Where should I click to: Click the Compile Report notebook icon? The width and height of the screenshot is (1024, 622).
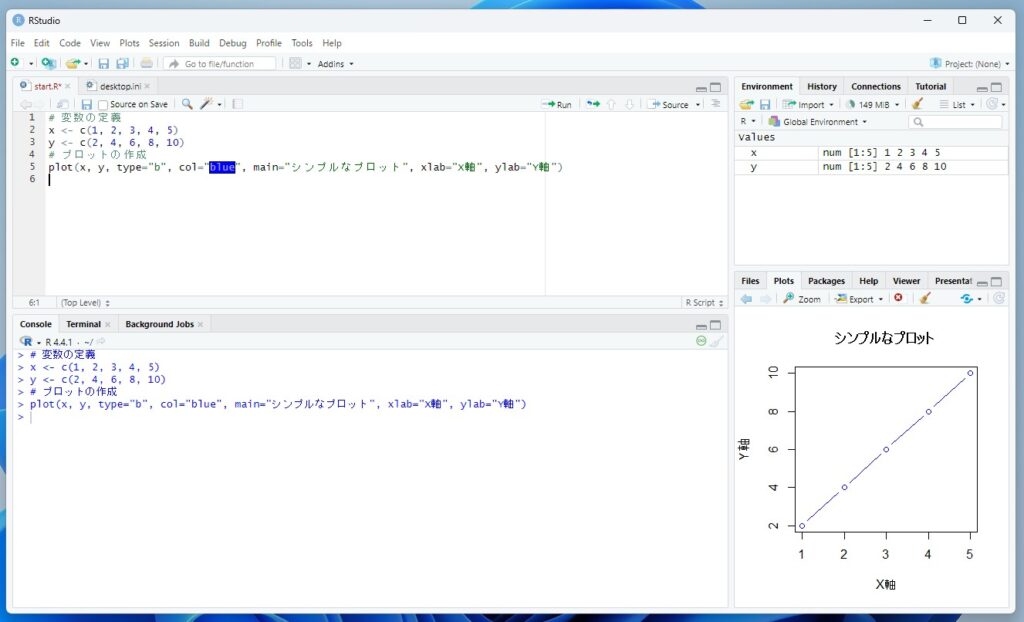tap(238, 104)
